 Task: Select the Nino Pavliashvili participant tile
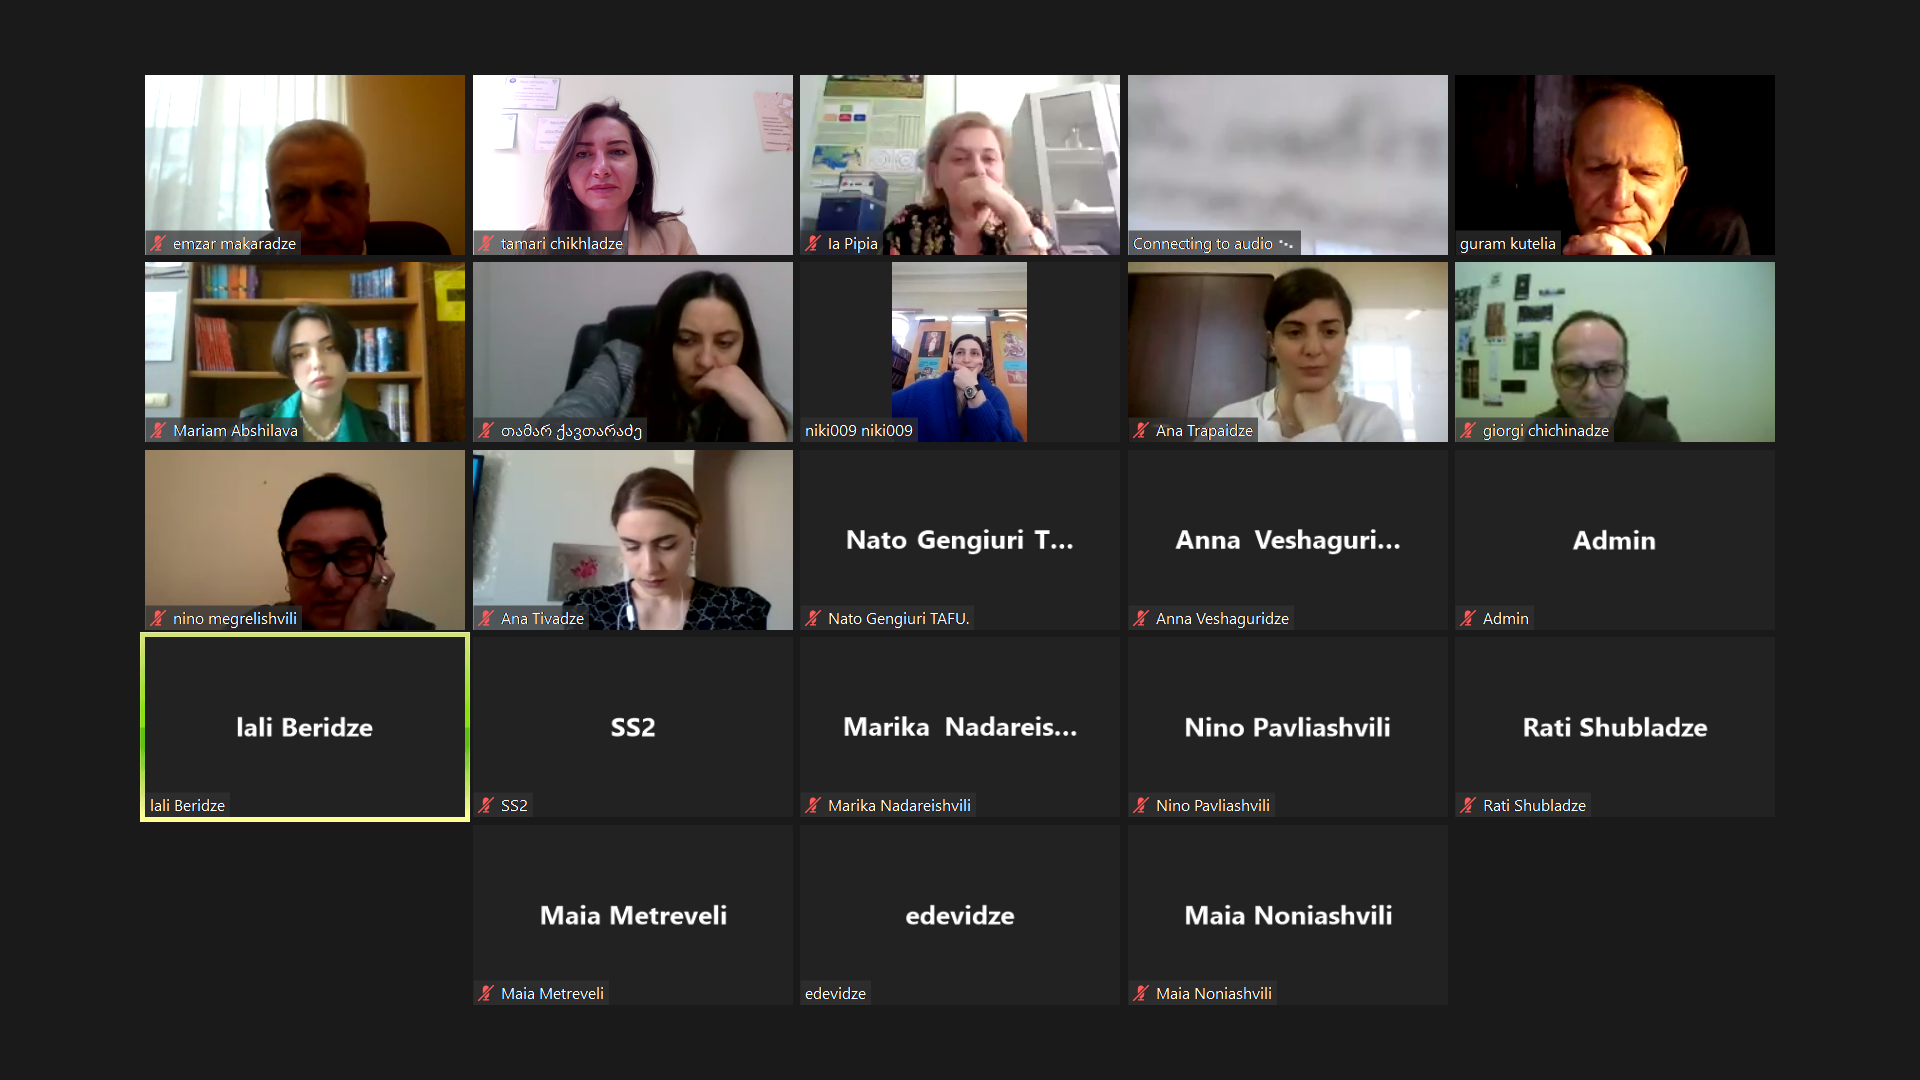coord(1288,727)
